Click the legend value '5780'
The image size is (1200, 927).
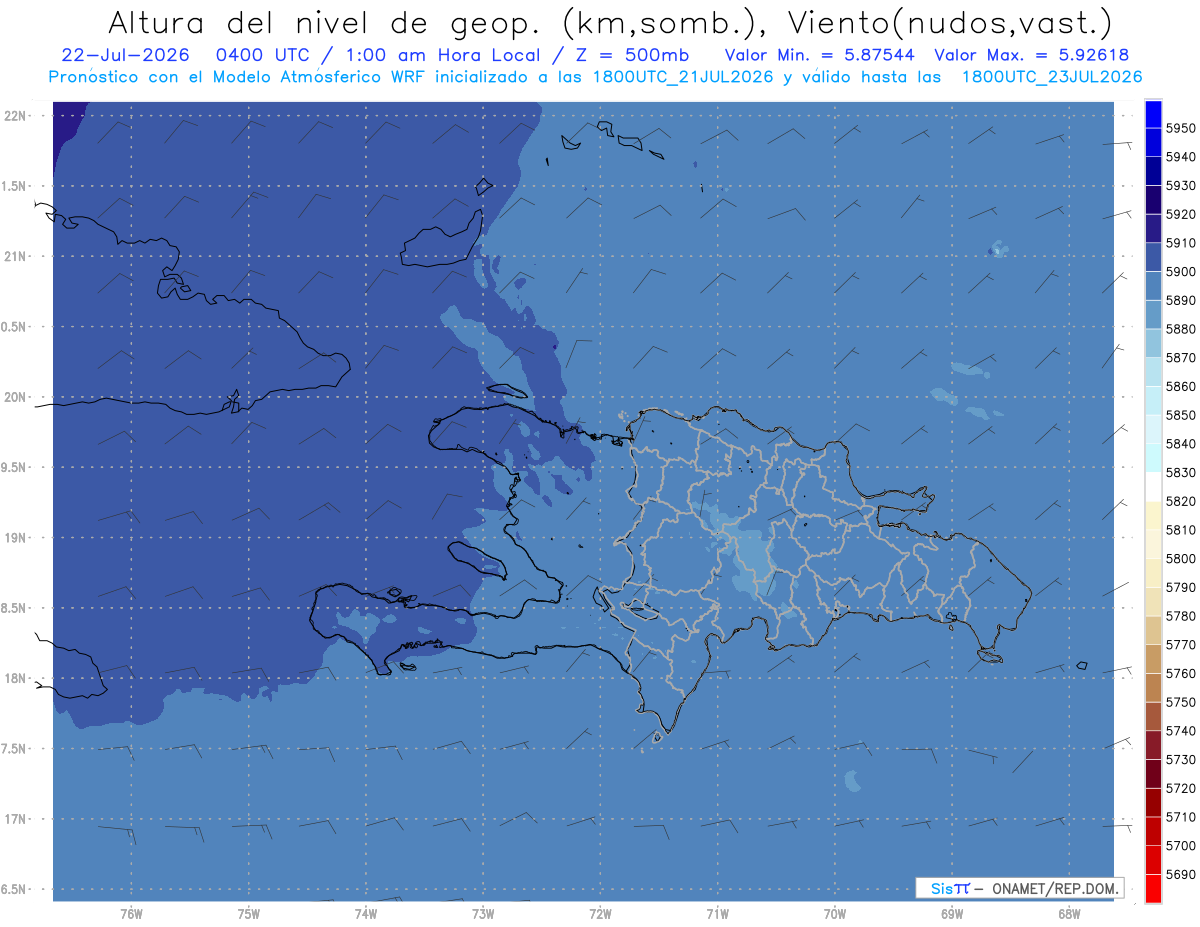[1180, 616]
